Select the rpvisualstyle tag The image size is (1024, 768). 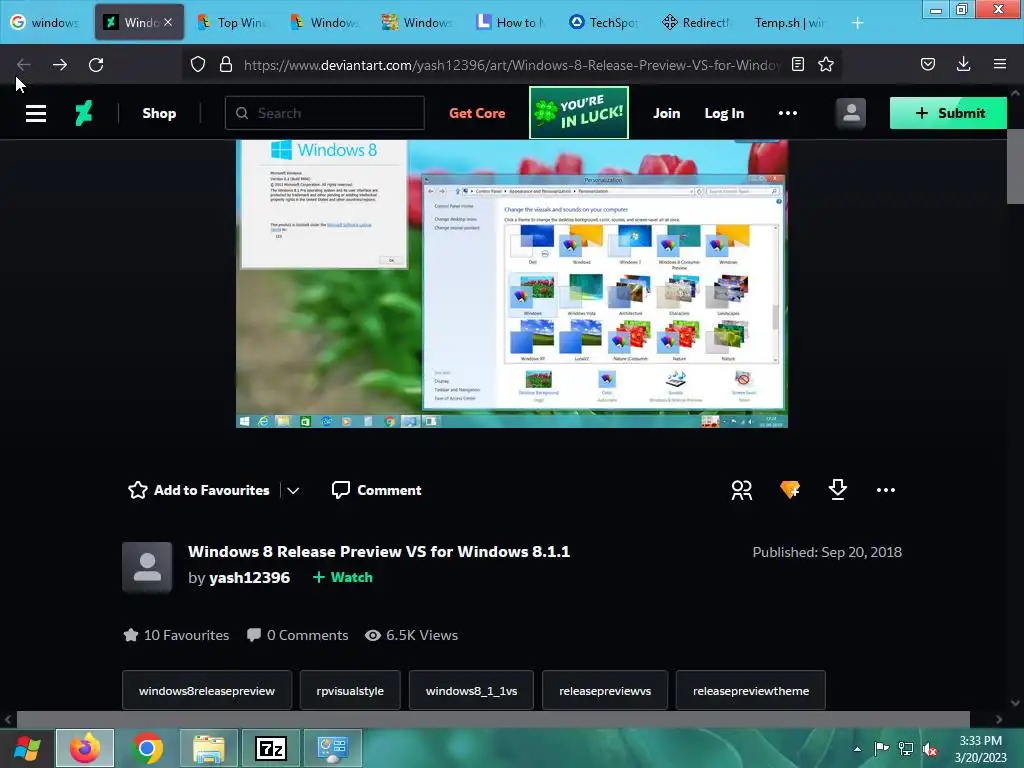click(350, 690)
